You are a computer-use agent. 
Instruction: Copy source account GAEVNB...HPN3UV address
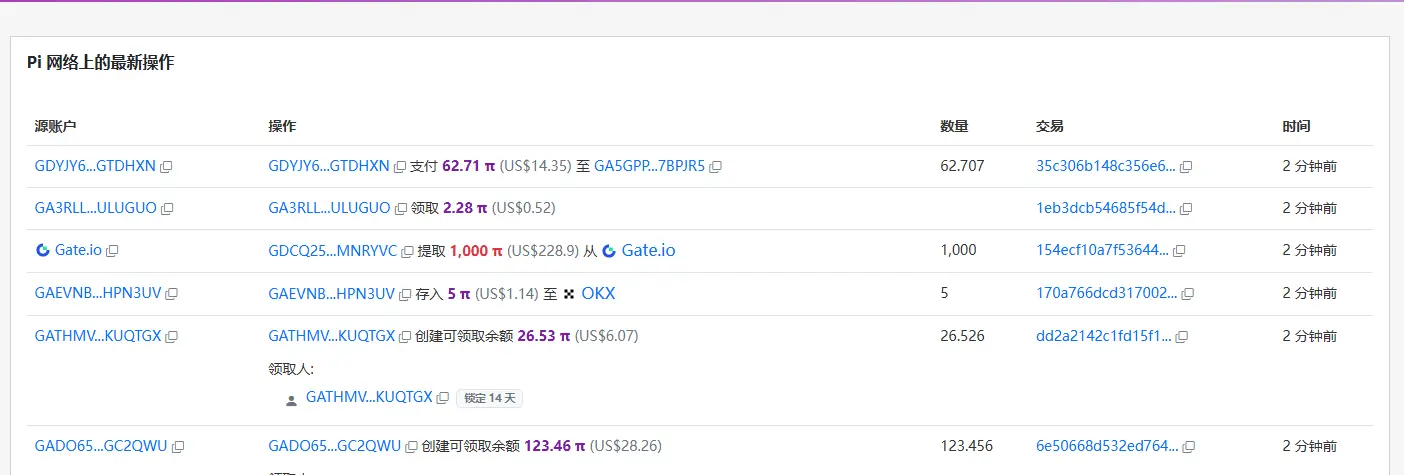pyautogui.click(x=172, y=294)
